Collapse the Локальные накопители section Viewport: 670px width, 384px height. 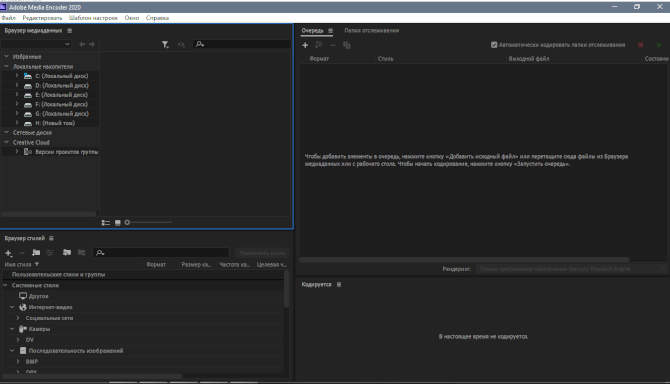[x=6, y=67]
